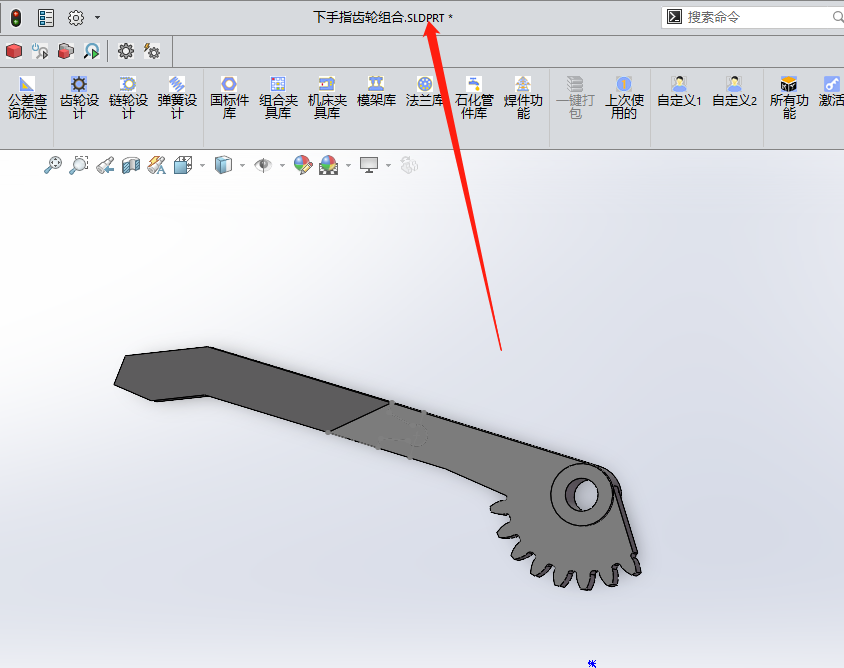Click the red and gray blocks icon

(x=66, y=51)
